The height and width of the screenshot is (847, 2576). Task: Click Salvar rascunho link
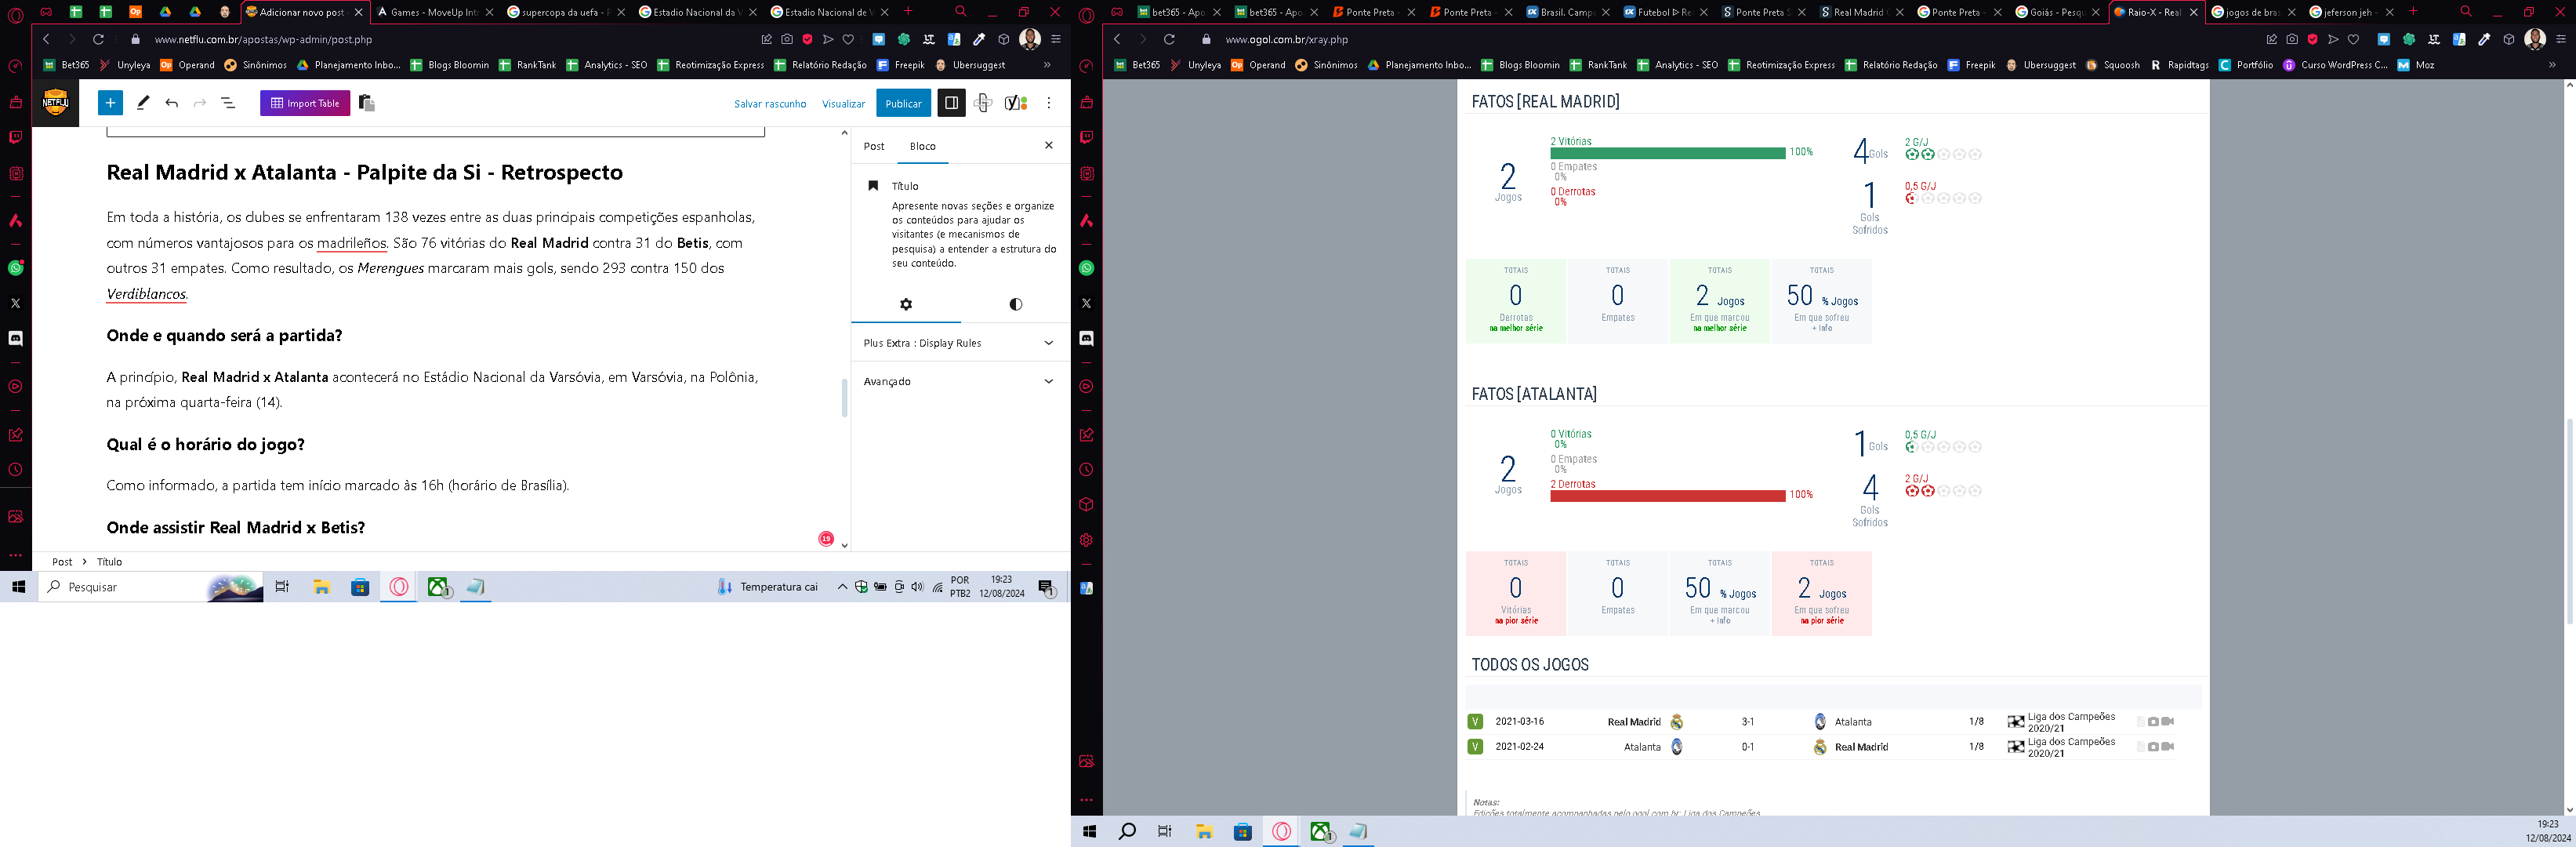[770, 104]
